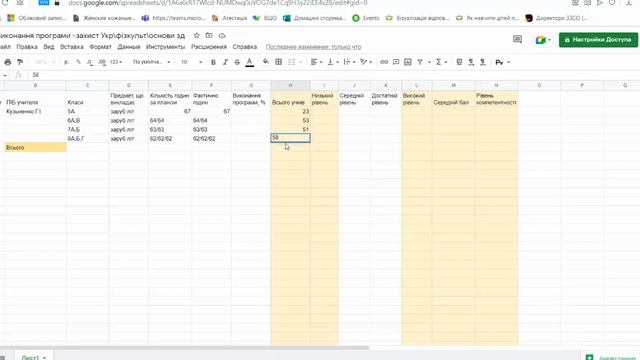Open the Формат menu
The height and width of the screenshot is (360, 640).
pos(100,47)
